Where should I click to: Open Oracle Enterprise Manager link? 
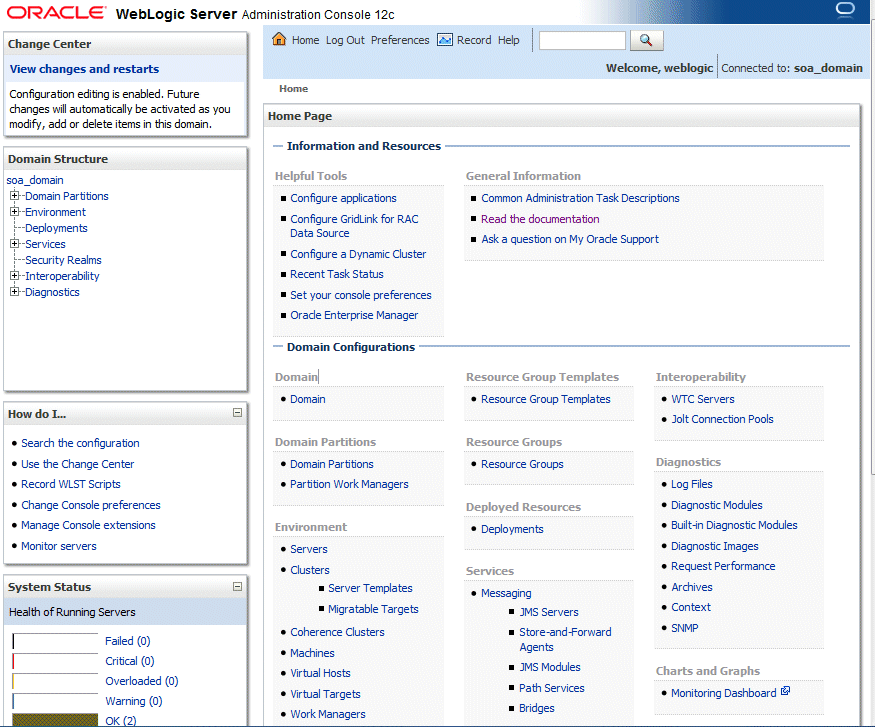tap(354, 315)
